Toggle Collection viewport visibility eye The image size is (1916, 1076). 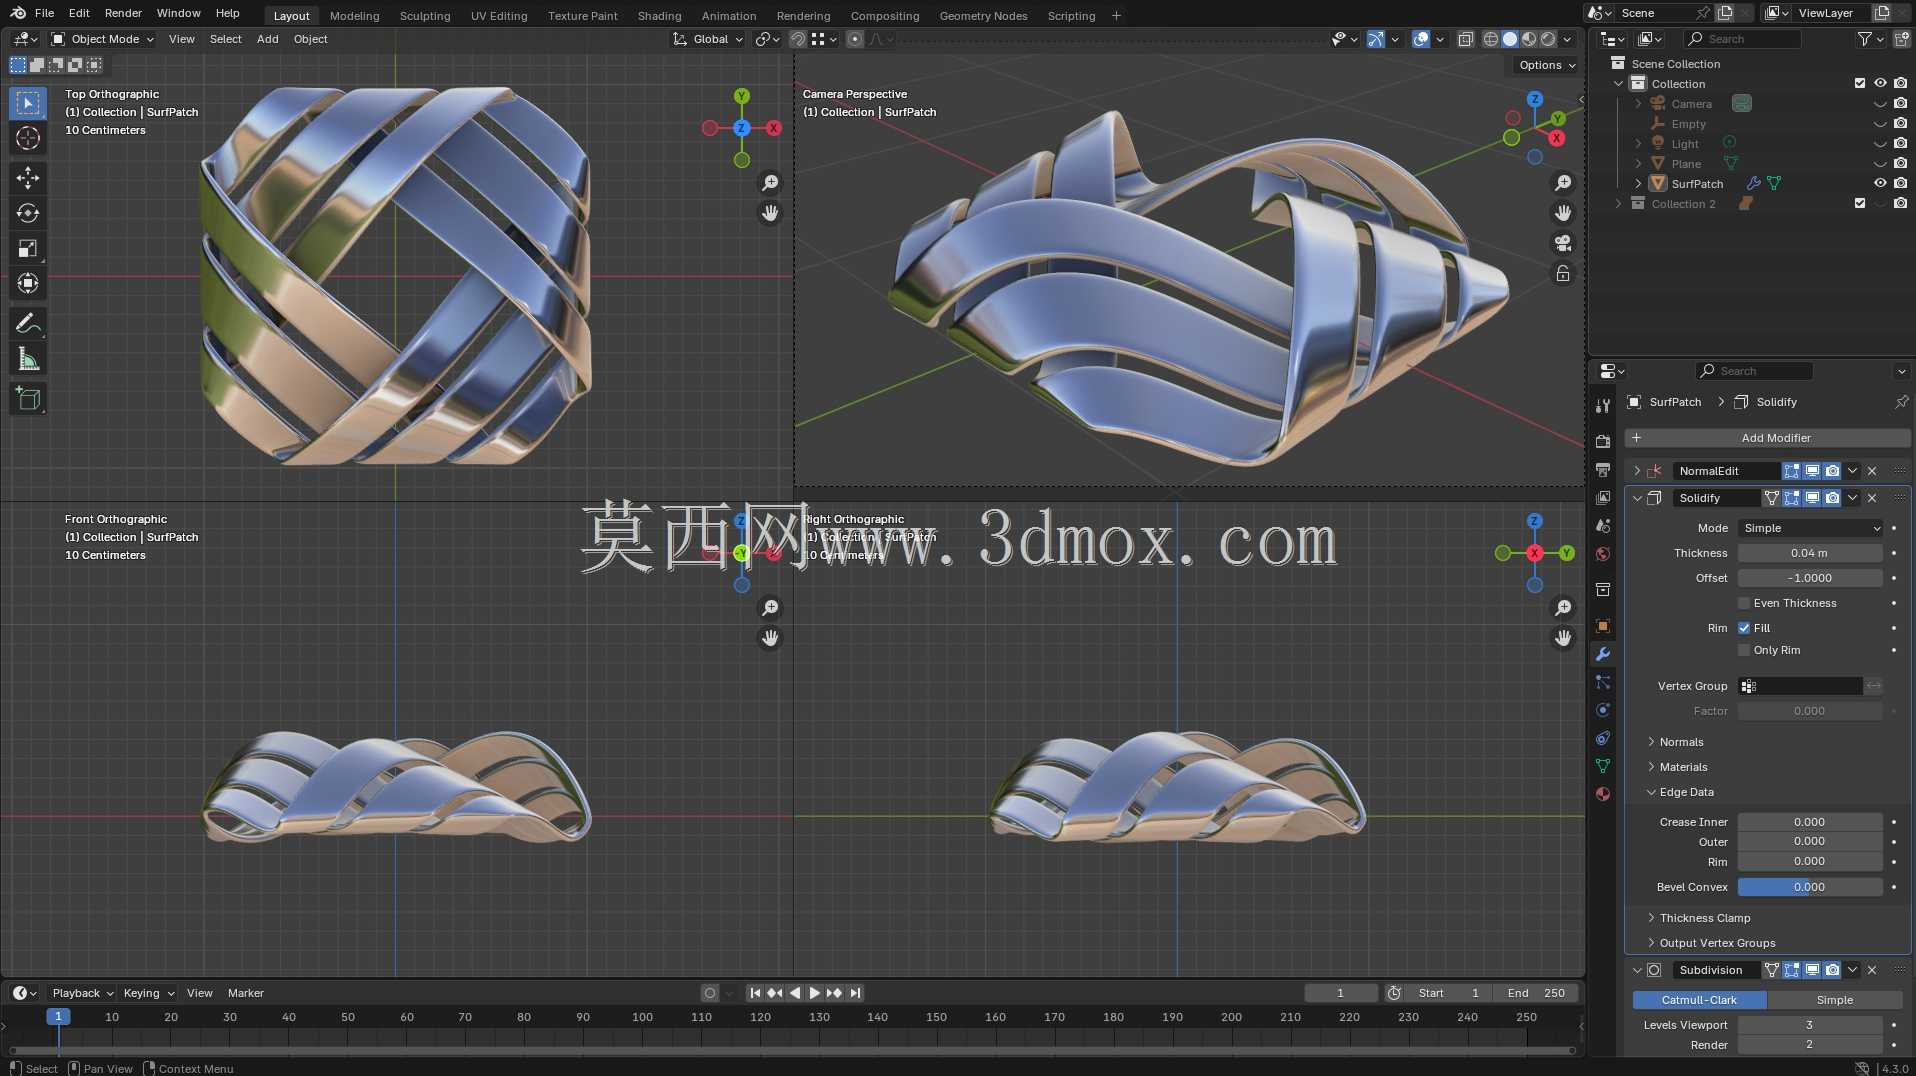[x=1880, y=84]
